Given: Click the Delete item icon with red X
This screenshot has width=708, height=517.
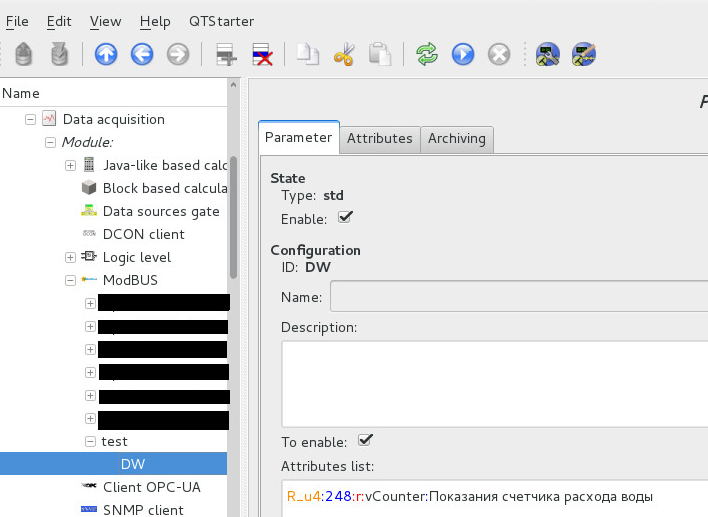Looking at the screenshot, I should tap(263, 54).
